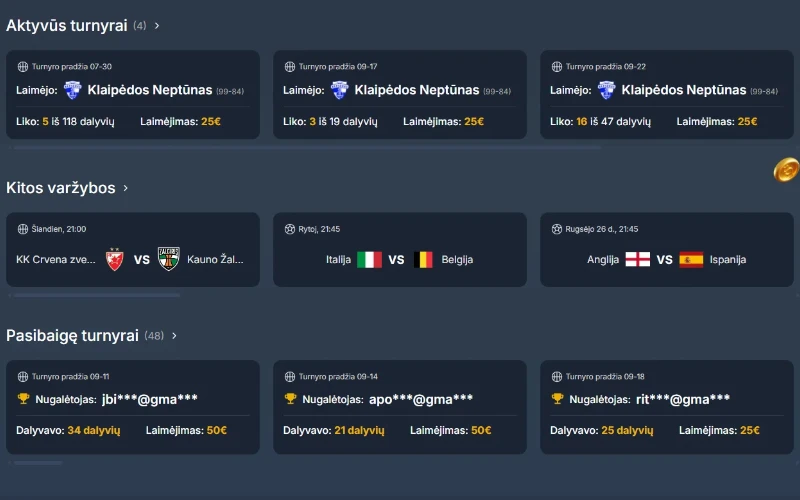Screen dimensions: 800x500
Task: Expand Aktyvūs turnyrai with the chevron arrow
Action: pos(157,26)
